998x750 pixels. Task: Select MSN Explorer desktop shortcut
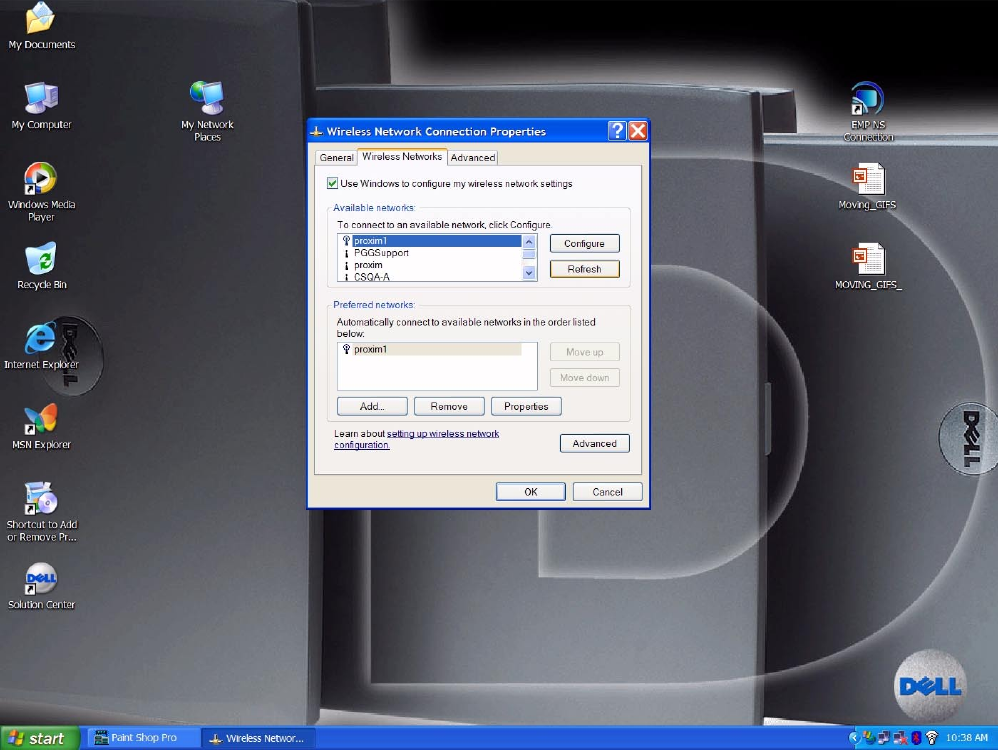[41, 427]
